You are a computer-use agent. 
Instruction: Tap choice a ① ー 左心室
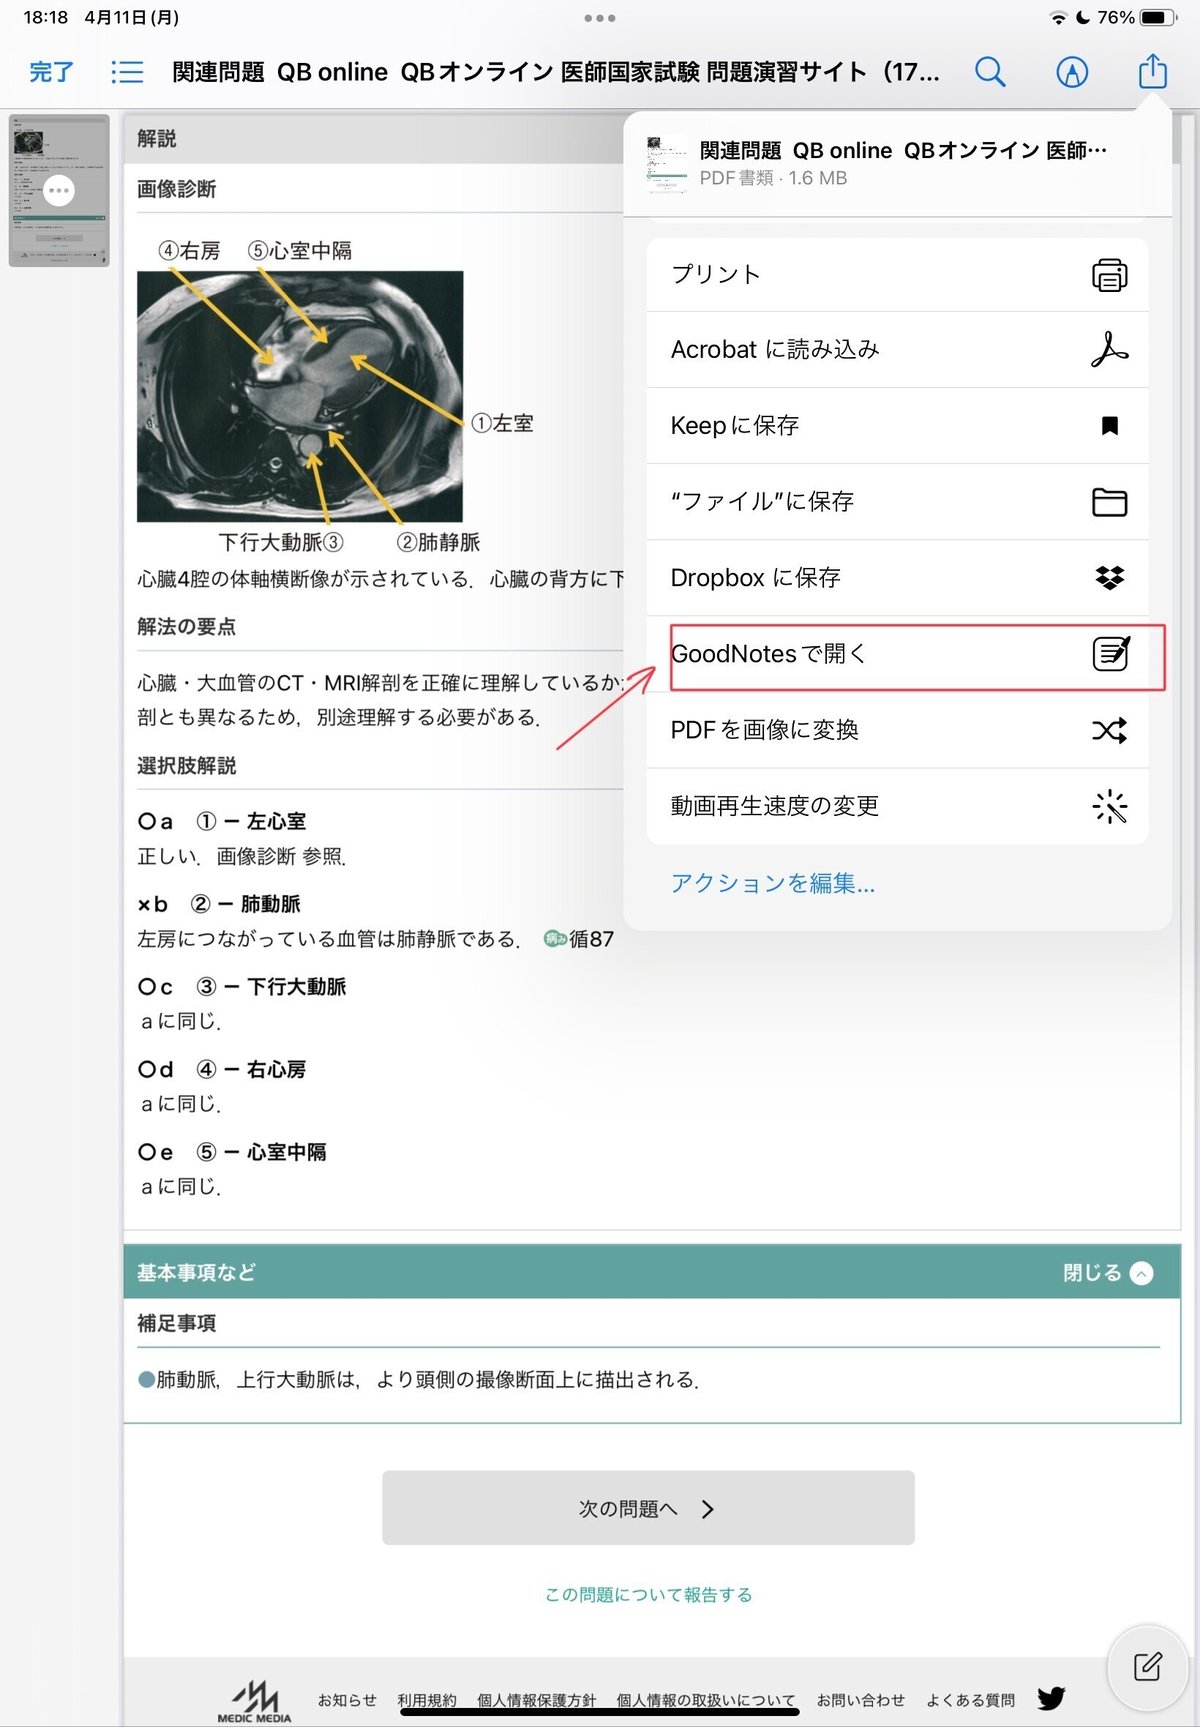click(222, 822)
